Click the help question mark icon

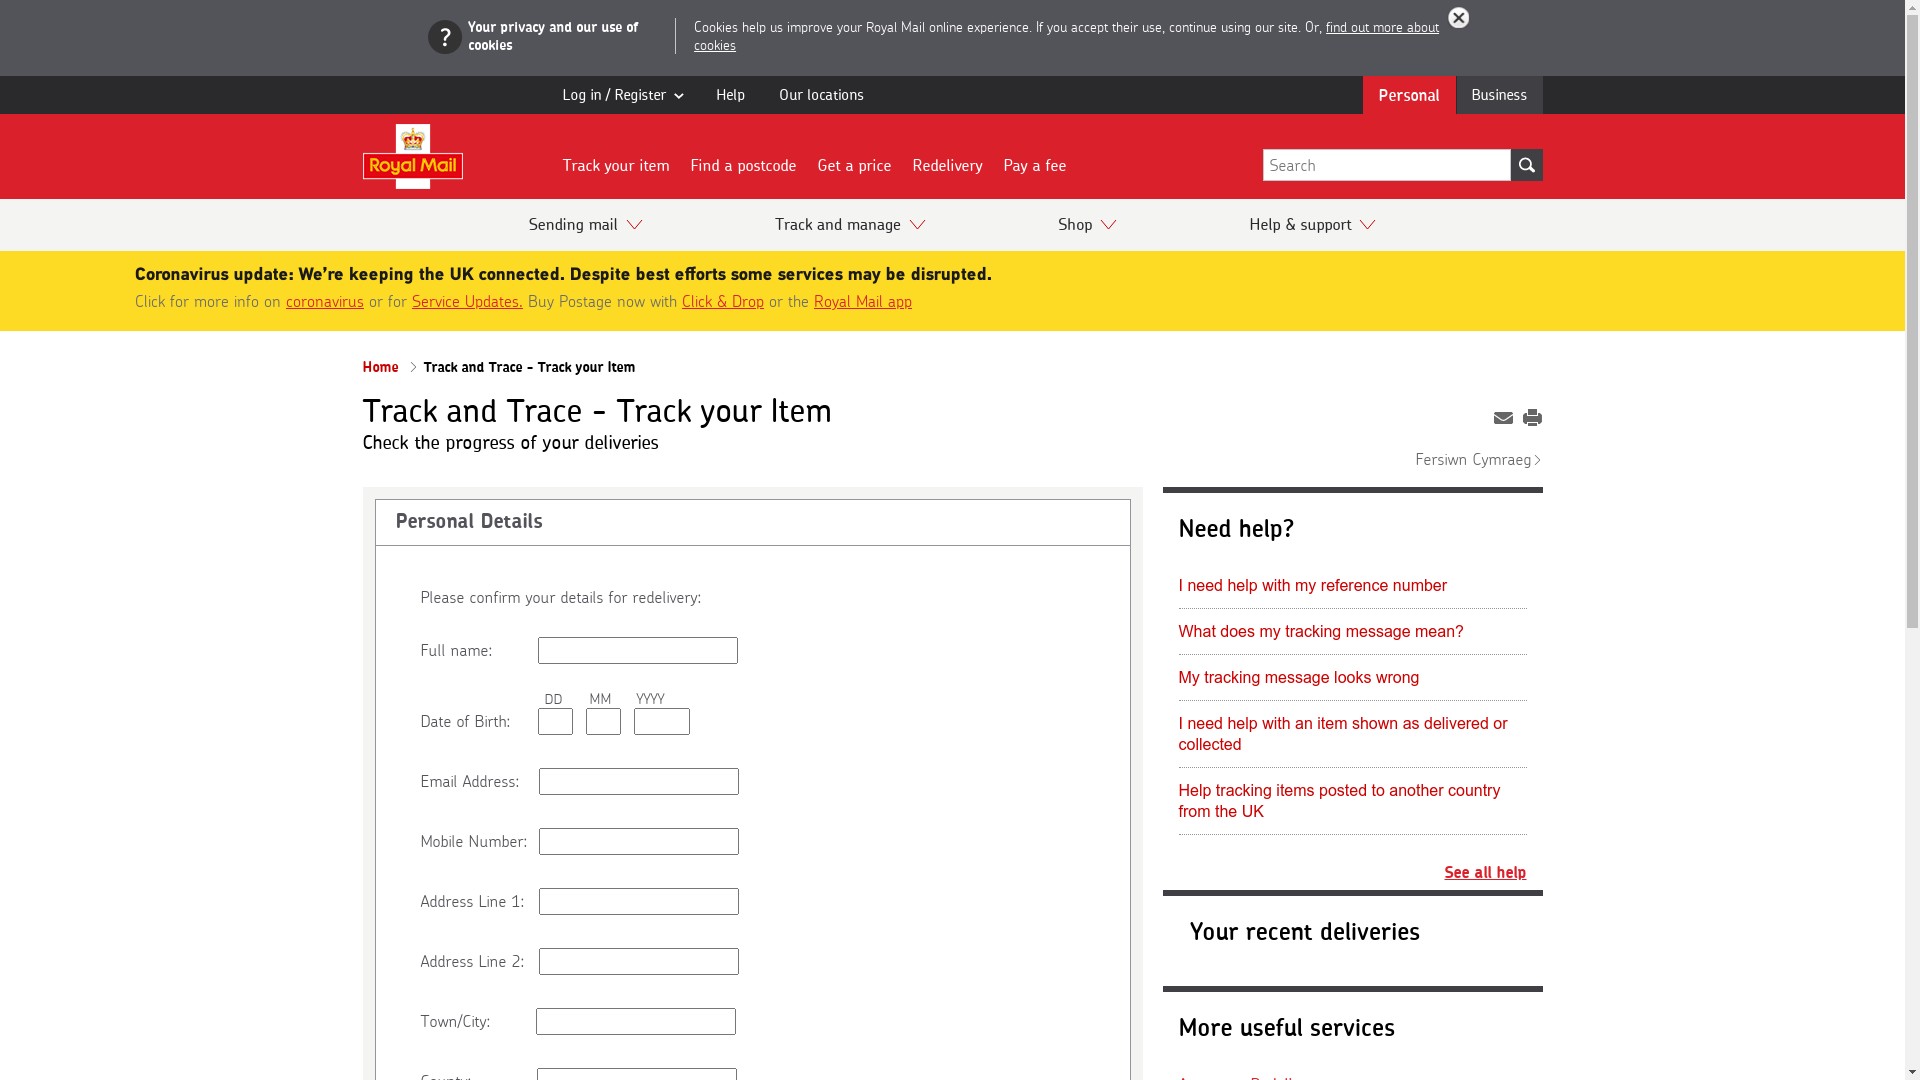click(444, 36)
